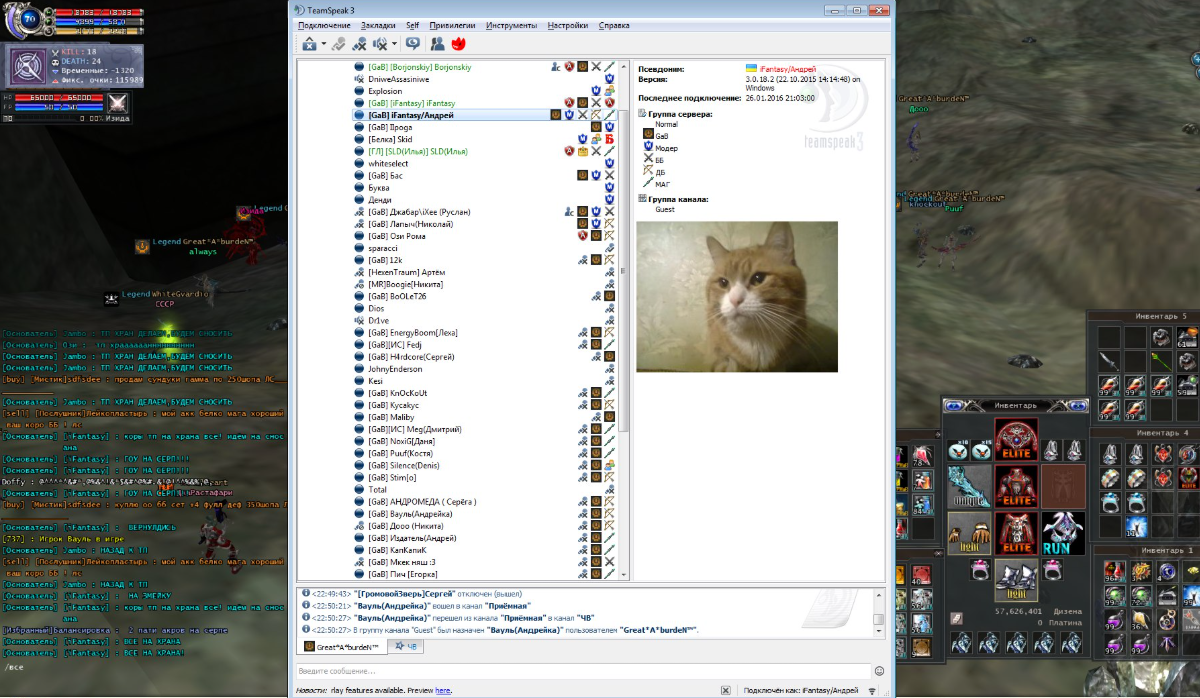Open the text chat toolbar icon

tap(412, 44)
